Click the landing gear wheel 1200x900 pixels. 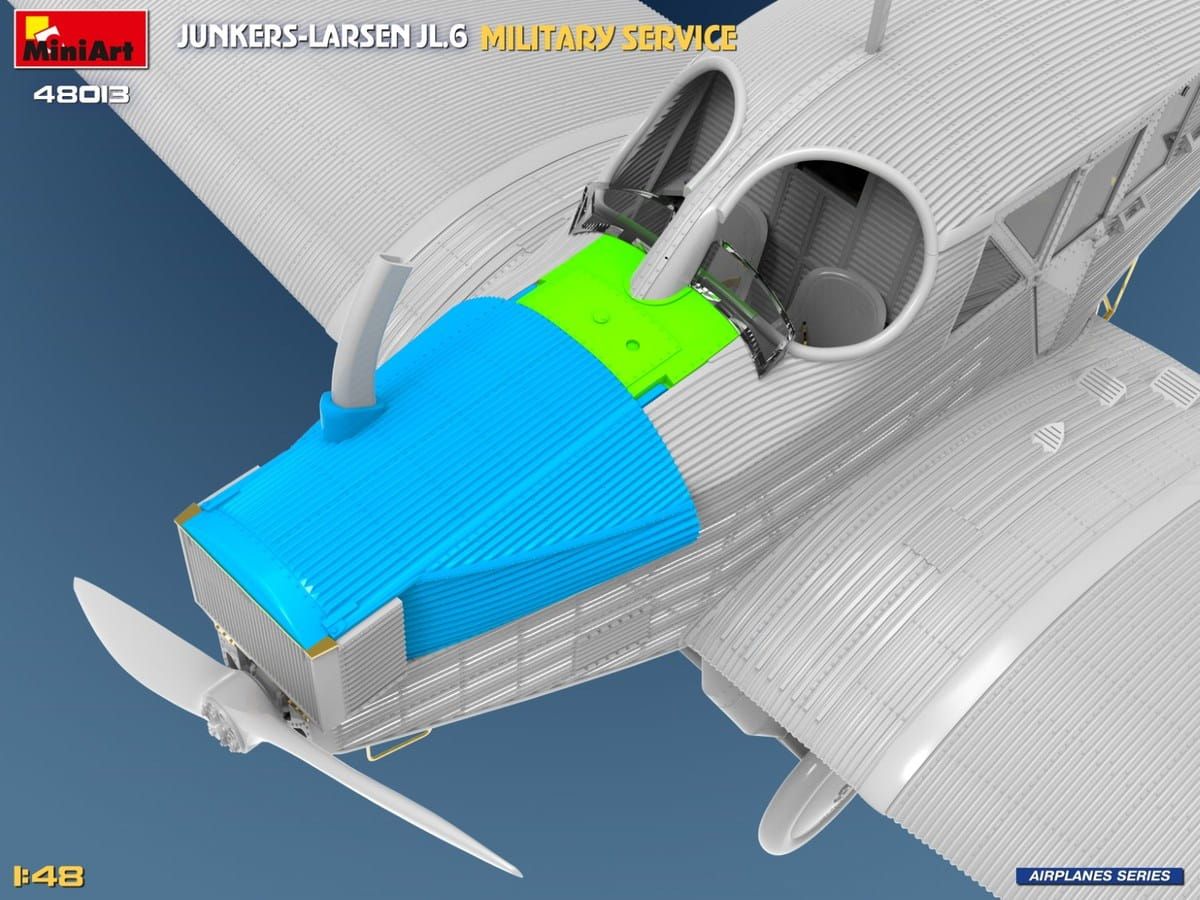[x=800, y=795]
